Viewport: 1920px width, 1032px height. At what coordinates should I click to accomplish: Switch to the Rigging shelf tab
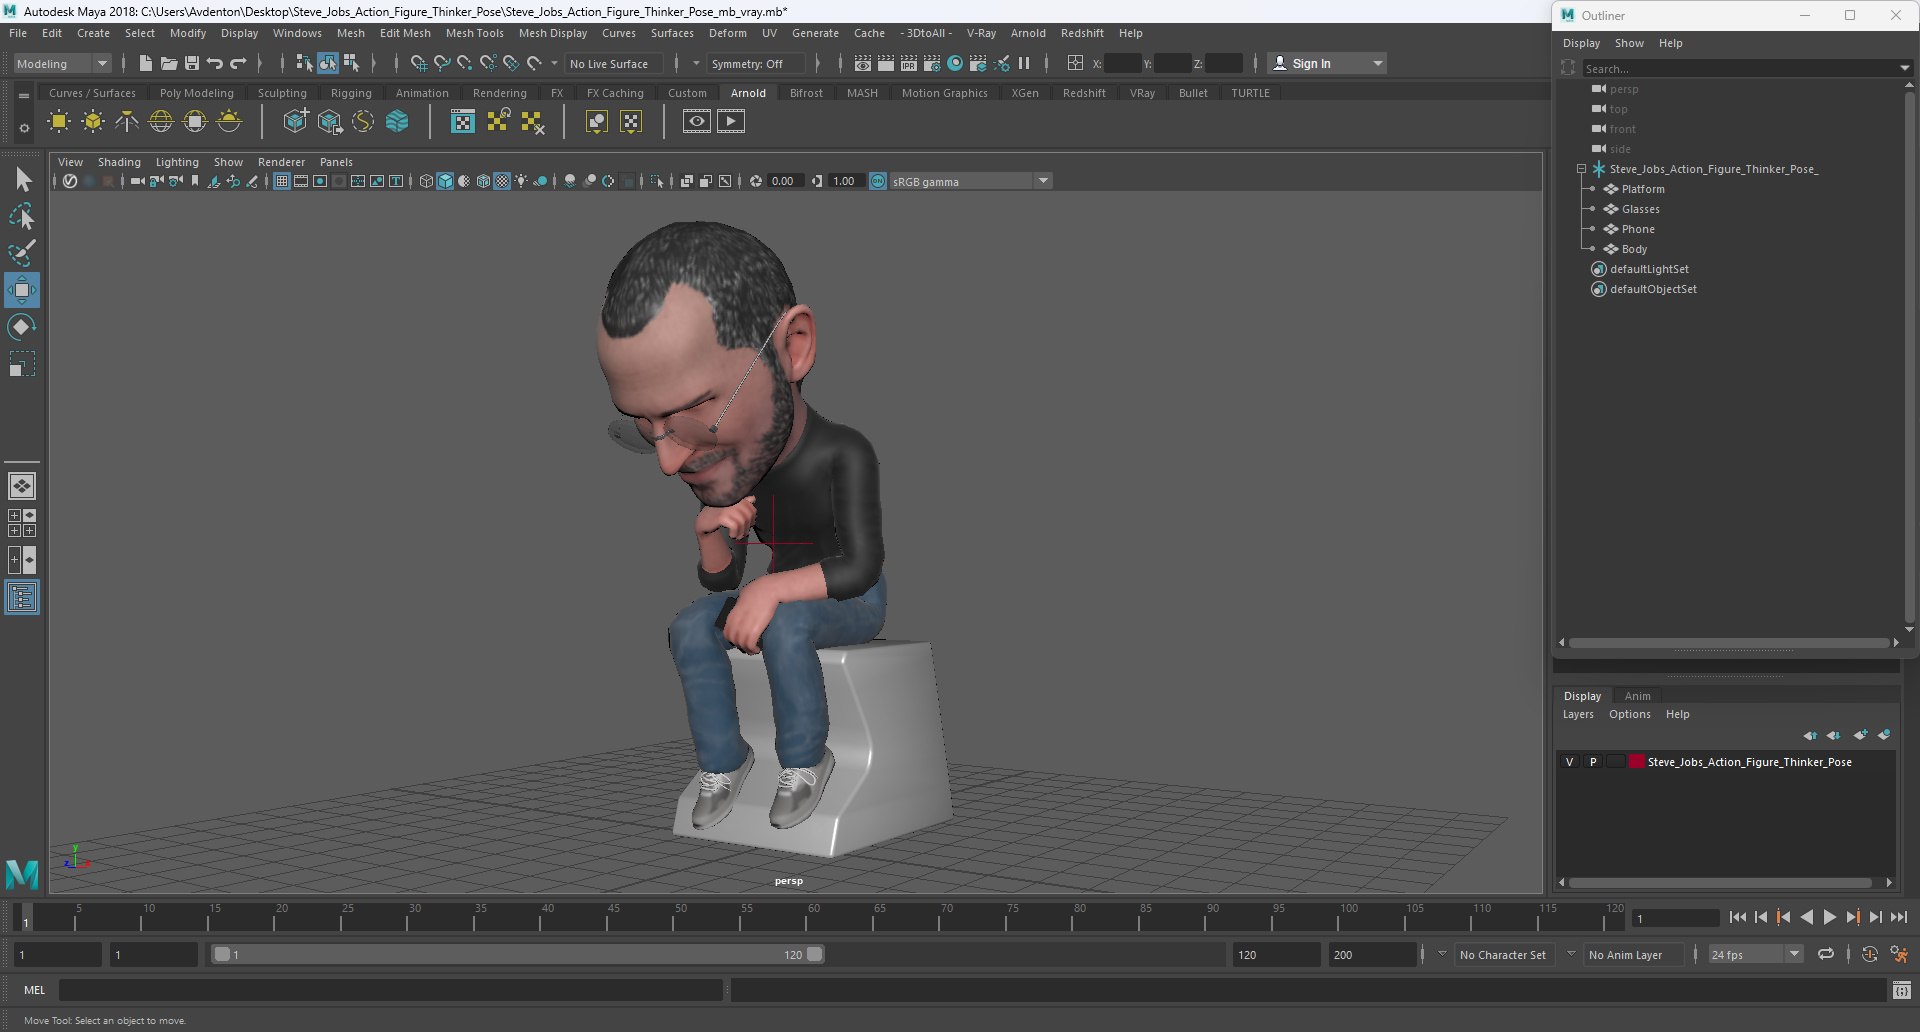[x=351, y=93]
